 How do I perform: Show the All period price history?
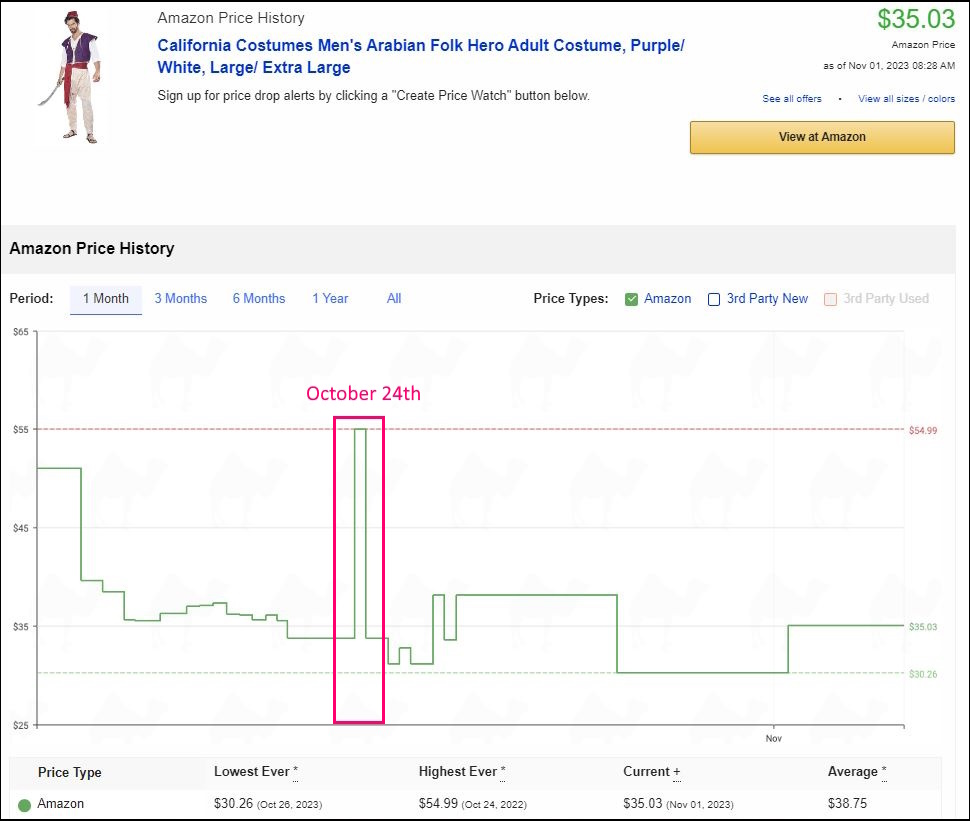pyautogui.click(x=394, y=299)
